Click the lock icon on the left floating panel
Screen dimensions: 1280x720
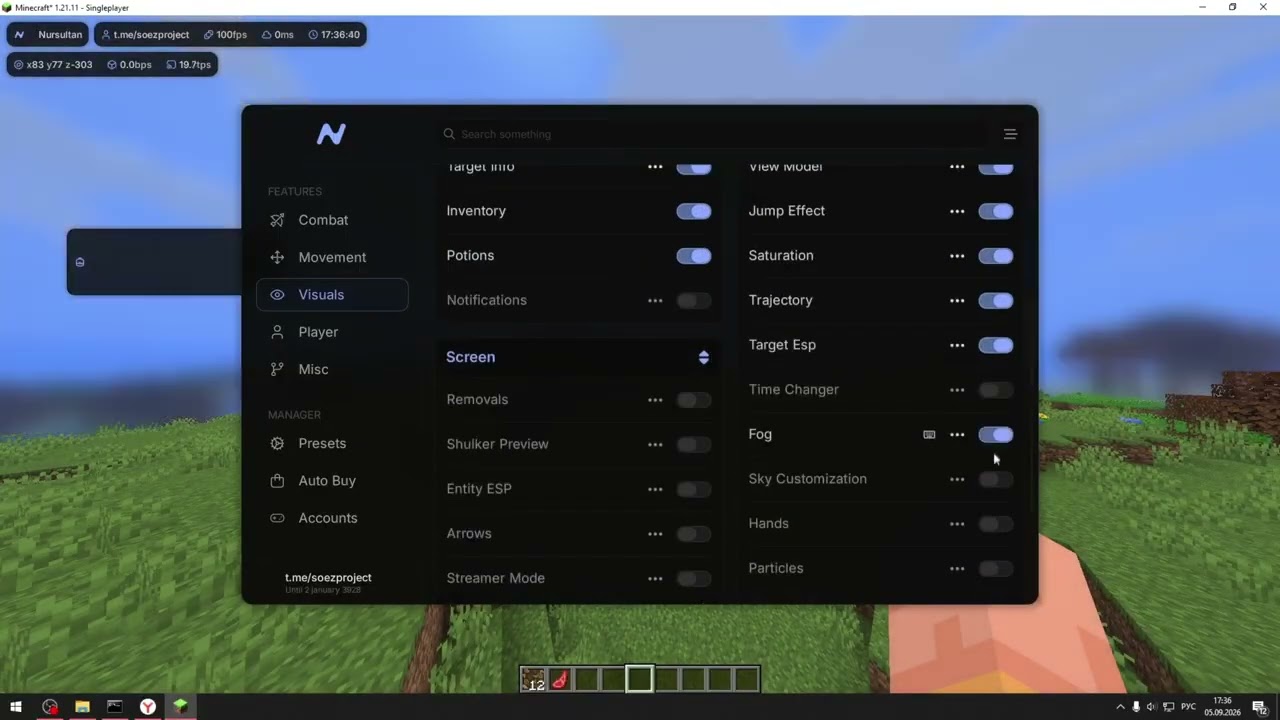[80, 262]
